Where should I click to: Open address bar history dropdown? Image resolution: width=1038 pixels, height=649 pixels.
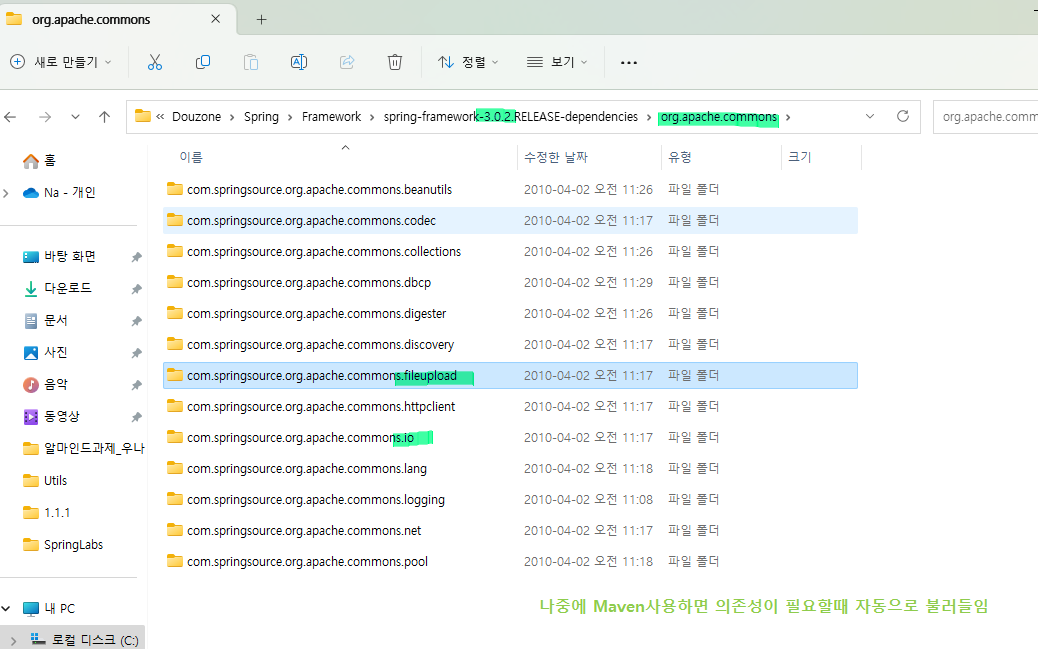(x=870, y=117)
